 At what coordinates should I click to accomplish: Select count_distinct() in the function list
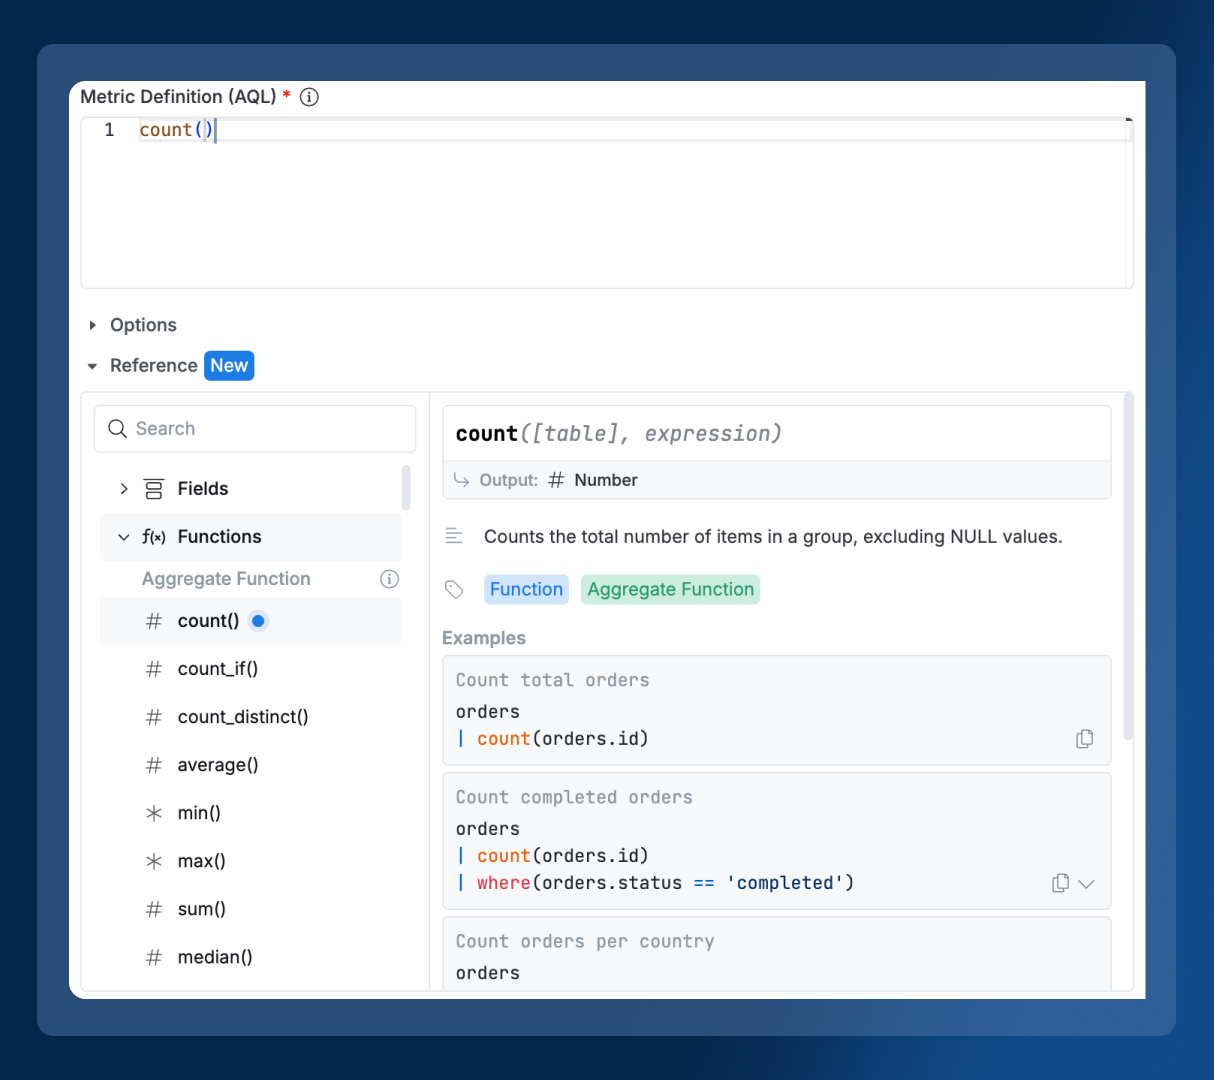[243, 717]
